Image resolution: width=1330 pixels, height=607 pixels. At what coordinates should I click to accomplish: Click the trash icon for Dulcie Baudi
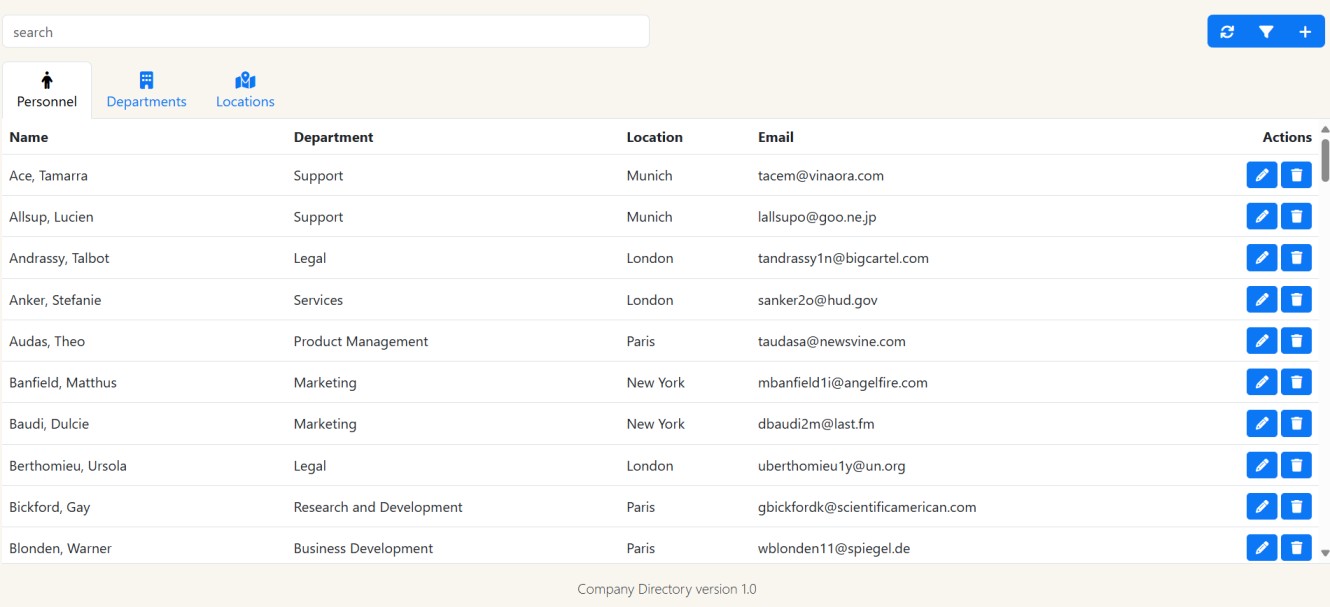click(x=1296, y=423)
